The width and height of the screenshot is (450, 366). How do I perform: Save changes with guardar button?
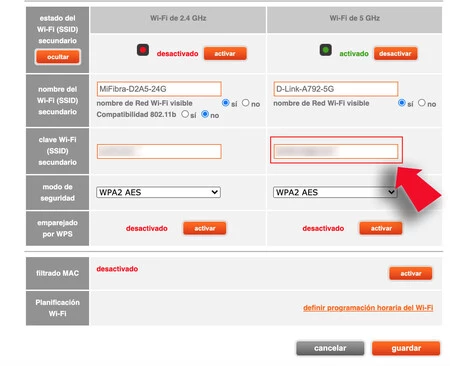coord(406,348)
